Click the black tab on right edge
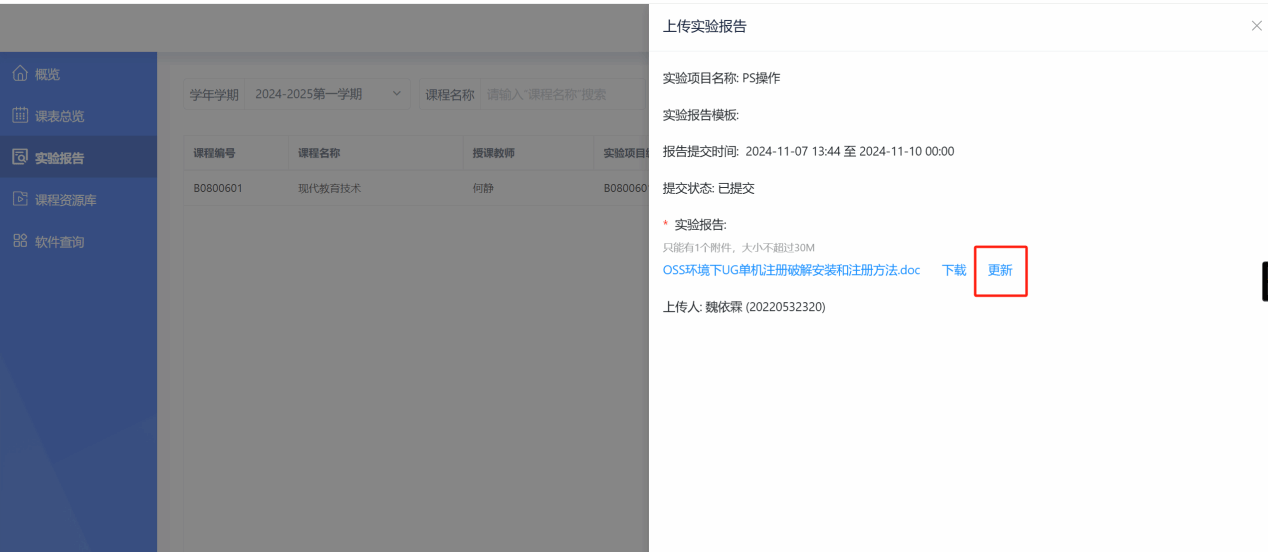 coord(1264,281)
